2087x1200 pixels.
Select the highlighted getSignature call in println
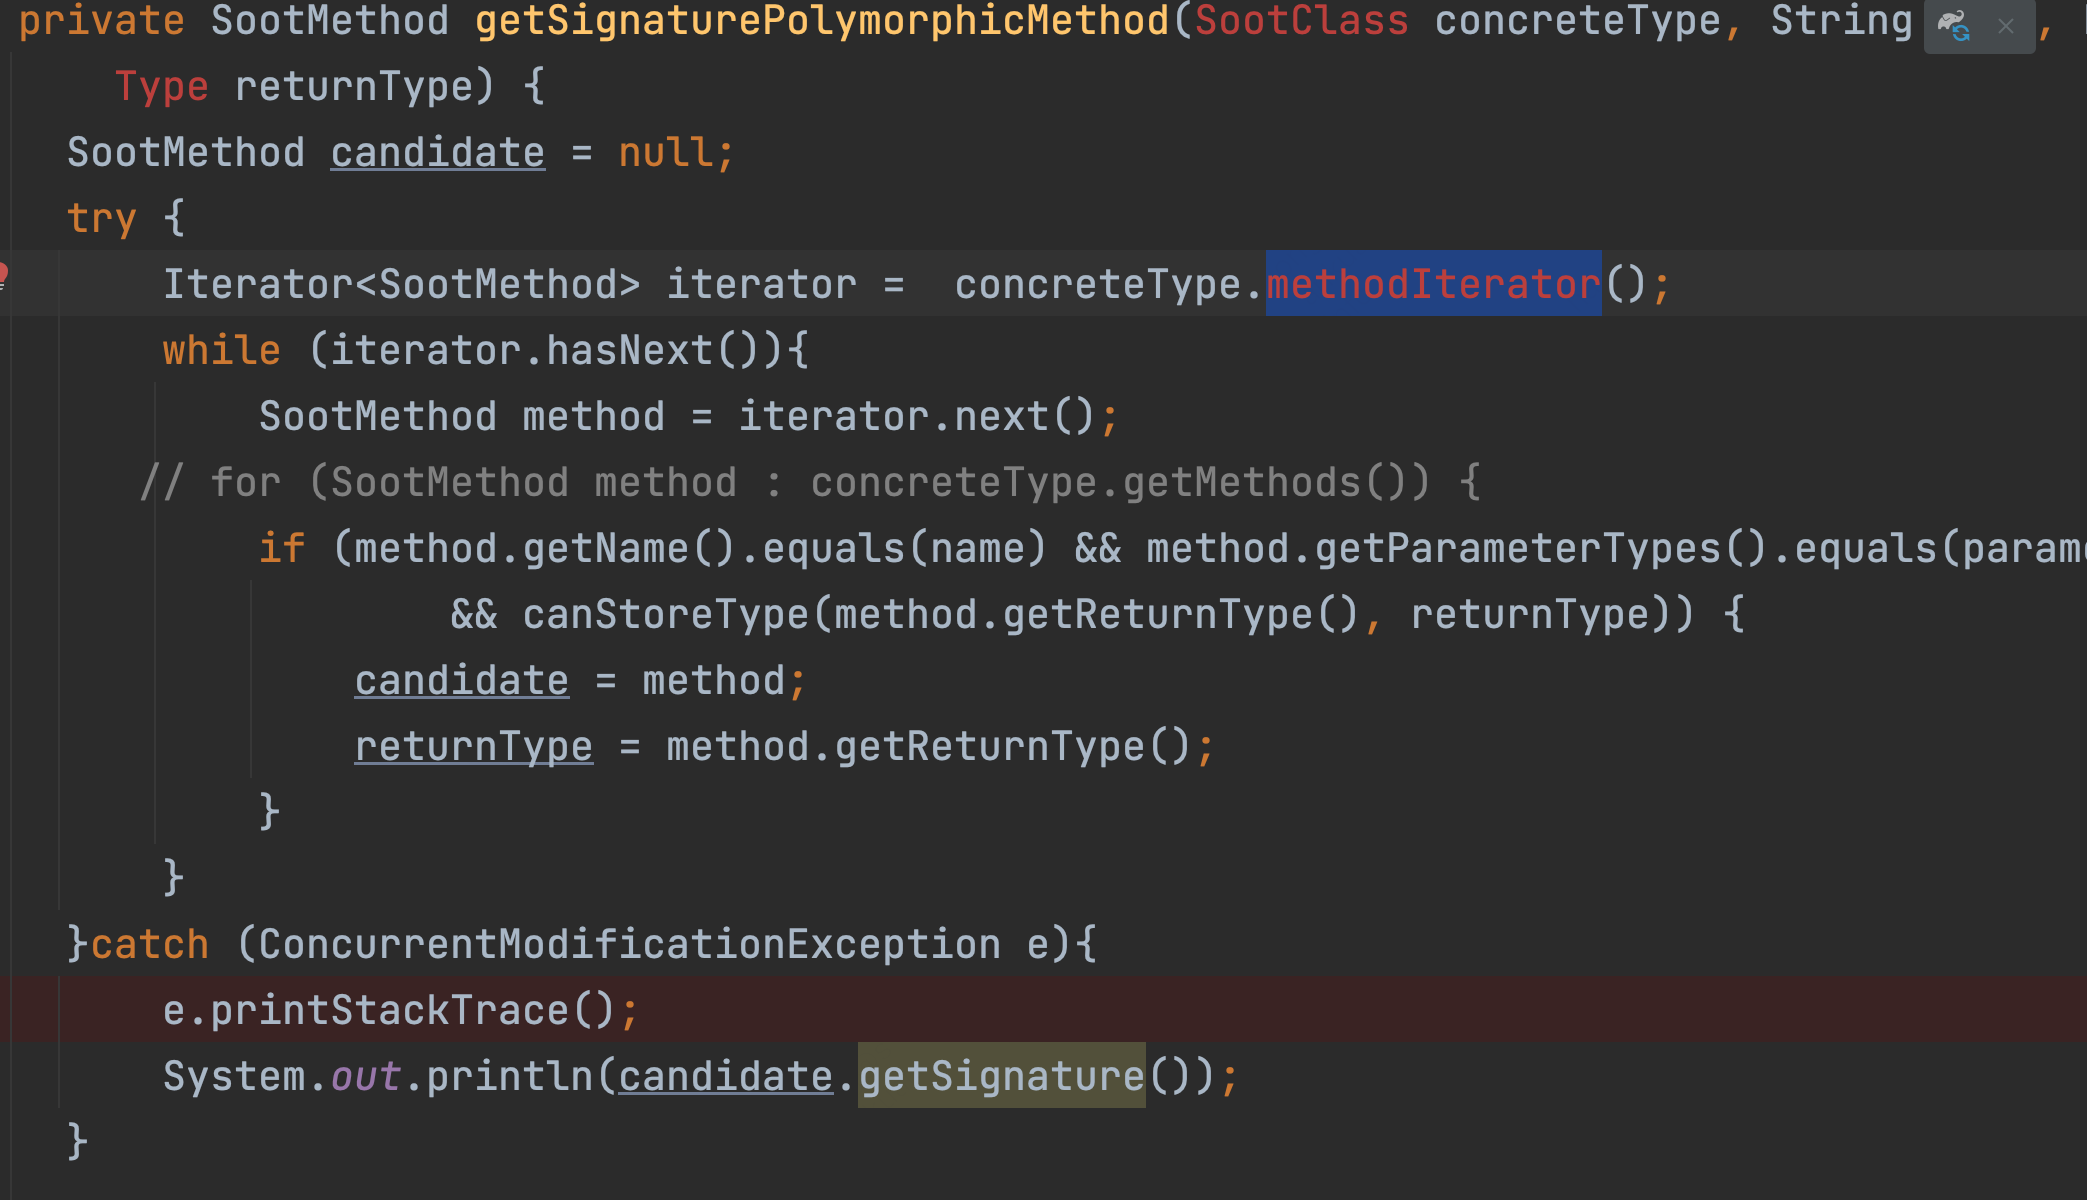[1000, 1075]
